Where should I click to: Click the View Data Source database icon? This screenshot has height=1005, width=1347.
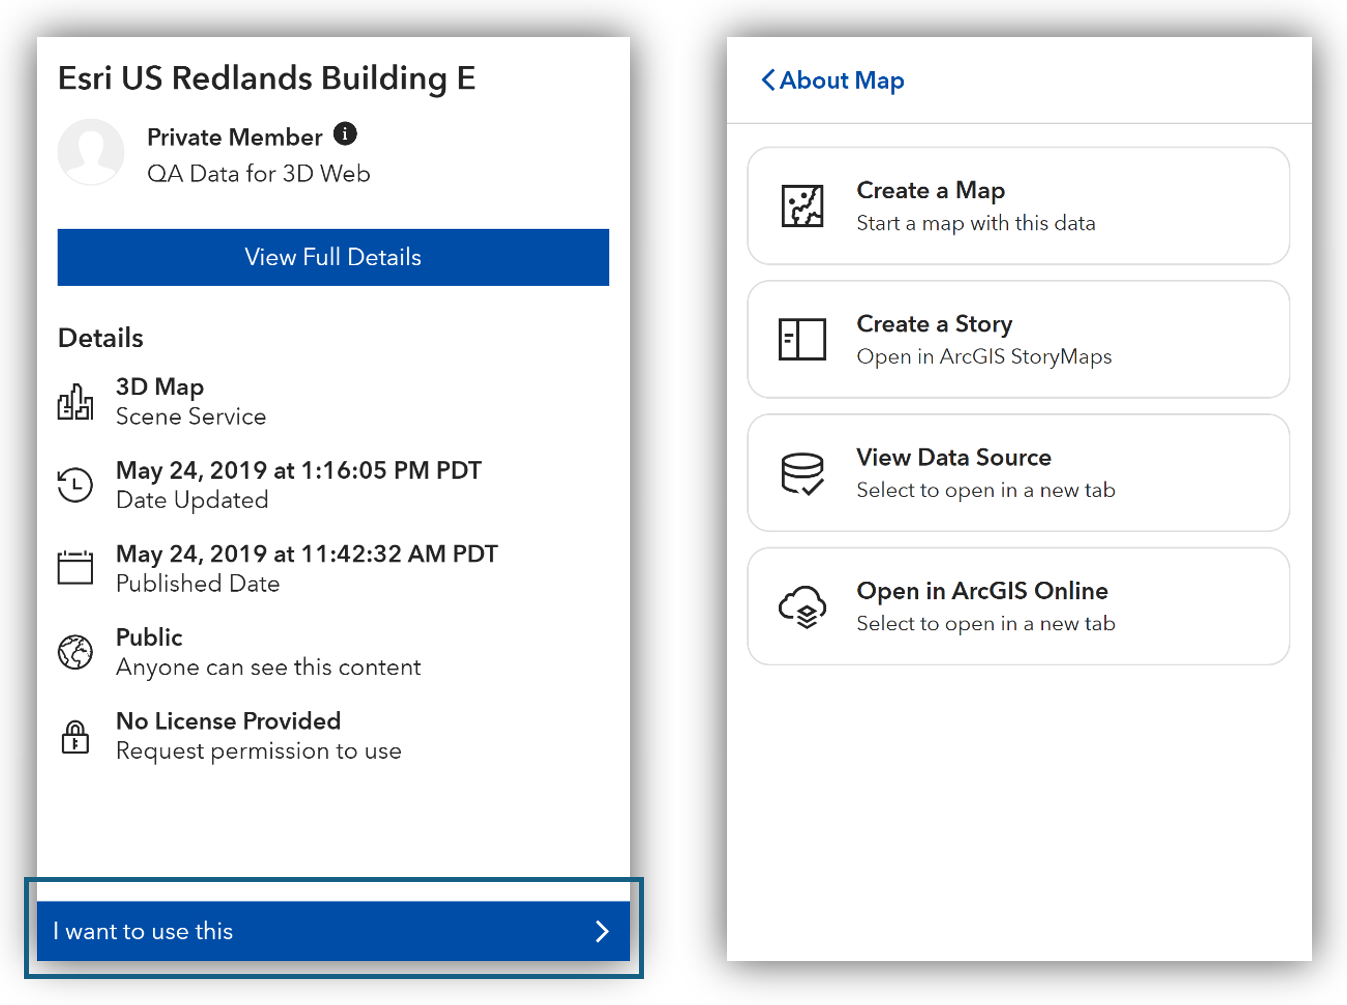click(802, 473)
